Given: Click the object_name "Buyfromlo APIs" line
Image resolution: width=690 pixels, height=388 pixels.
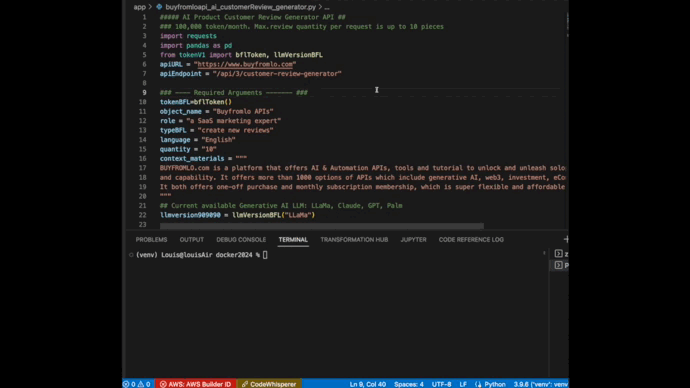Looking at the screenshot, I should 217,111.
